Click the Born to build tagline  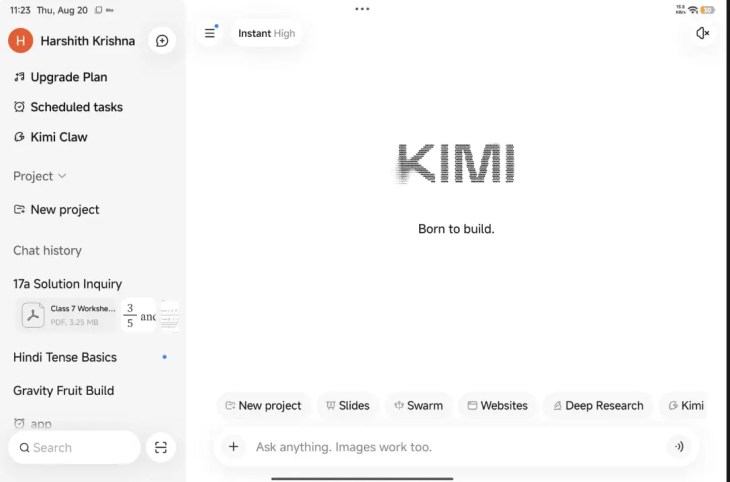tap(456, 229)
